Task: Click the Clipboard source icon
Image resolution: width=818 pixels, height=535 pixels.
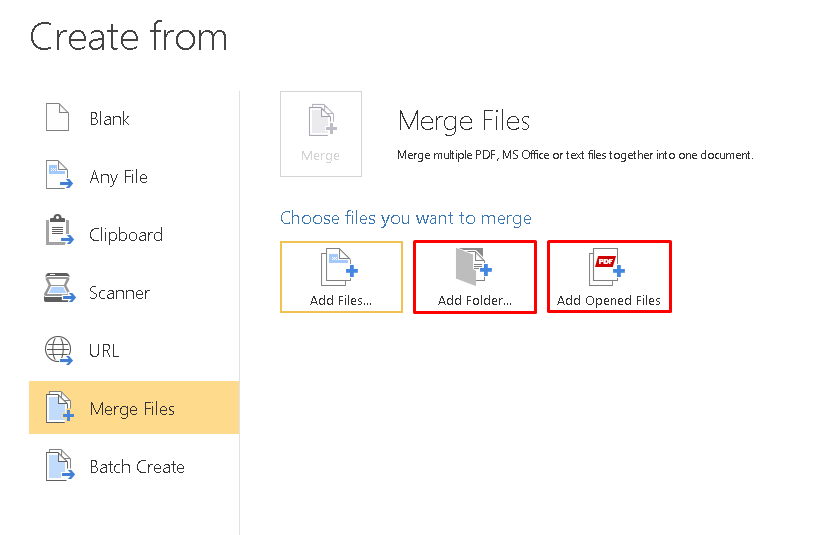Action: point(59,230)
